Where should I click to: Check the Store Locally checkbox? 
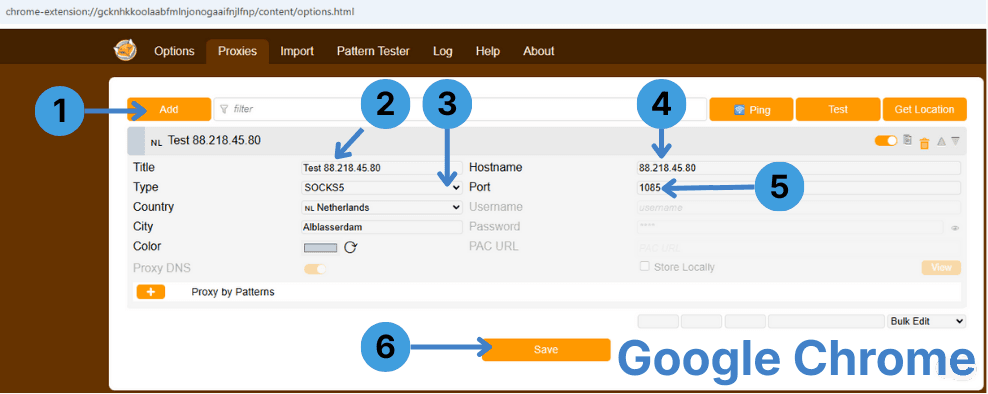coord(645,266)
